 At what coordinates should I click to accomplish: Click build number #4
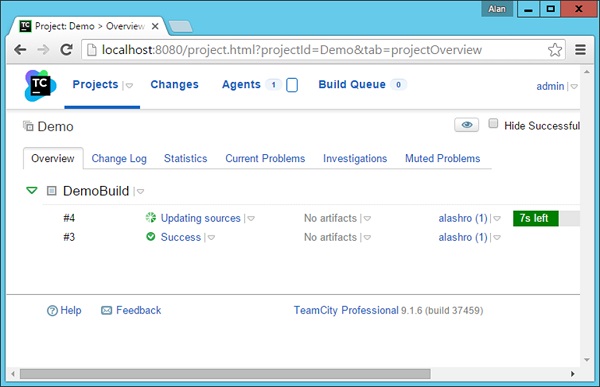click(x=69, y=218)
